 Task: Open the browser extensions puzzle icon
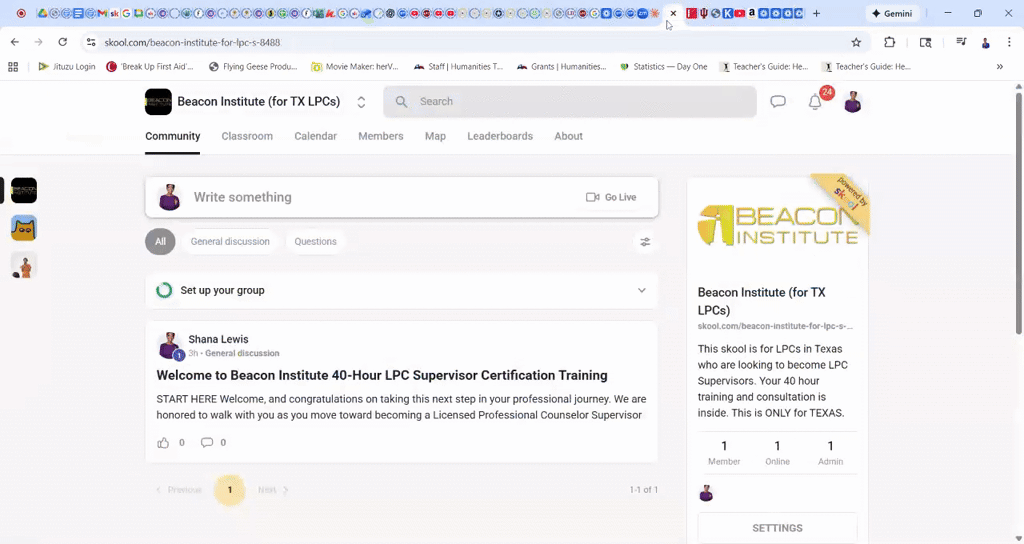[x=889, y=42]
